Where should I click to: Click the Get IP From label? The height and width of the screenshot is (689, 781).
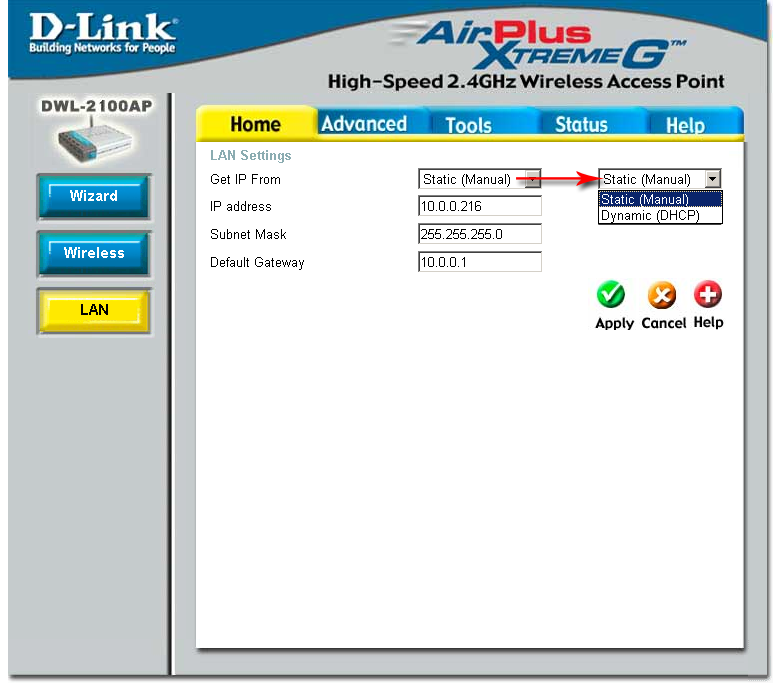245,179
